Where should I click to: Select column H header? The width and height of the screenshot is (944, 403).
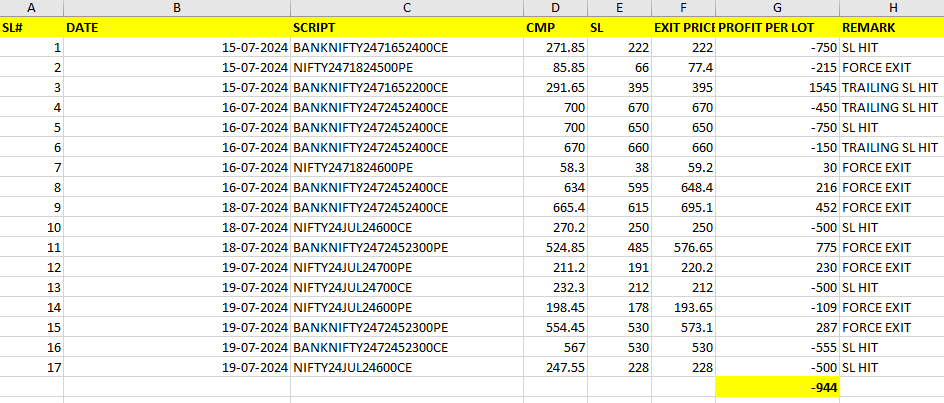(892, 8)
